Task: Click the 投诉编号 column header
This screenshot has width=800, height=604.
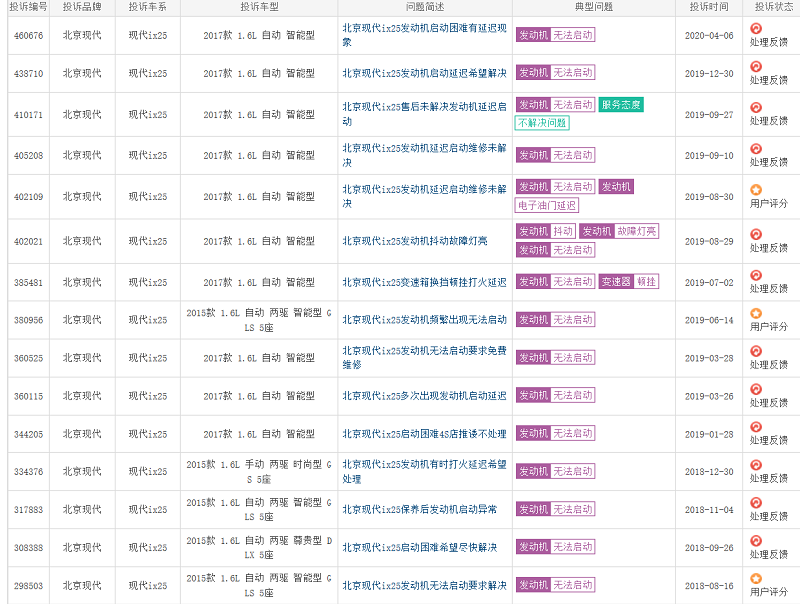Action: click(x=28, y=7)
